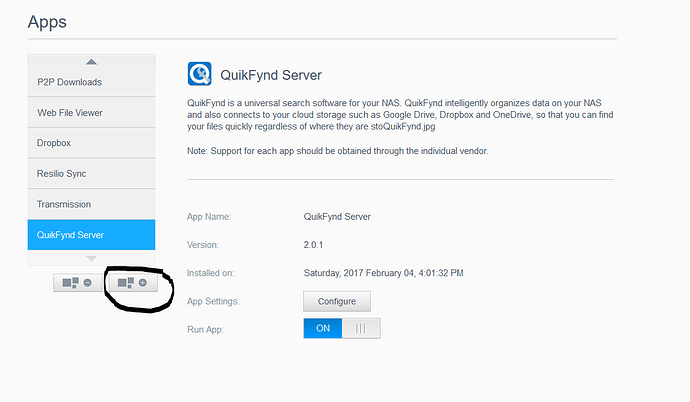Click the App Name value QuikFynd Server
The height and width of the screenshot is (402, 690).
pos(337,217)
